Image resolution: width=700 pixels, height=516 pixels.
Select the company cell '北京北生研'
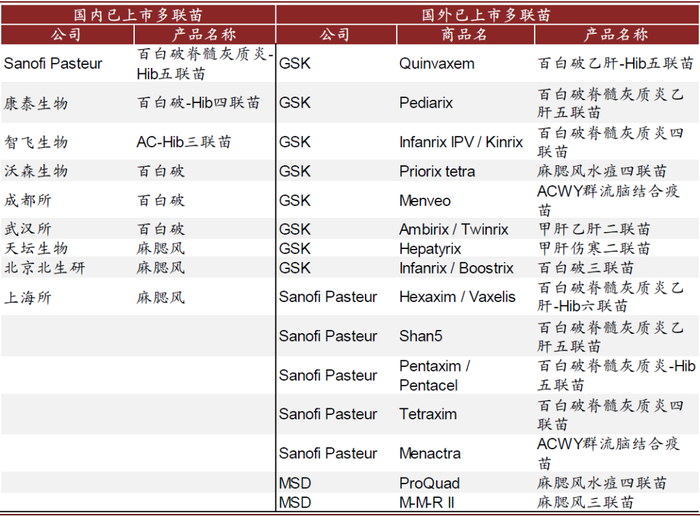[44, 268]
